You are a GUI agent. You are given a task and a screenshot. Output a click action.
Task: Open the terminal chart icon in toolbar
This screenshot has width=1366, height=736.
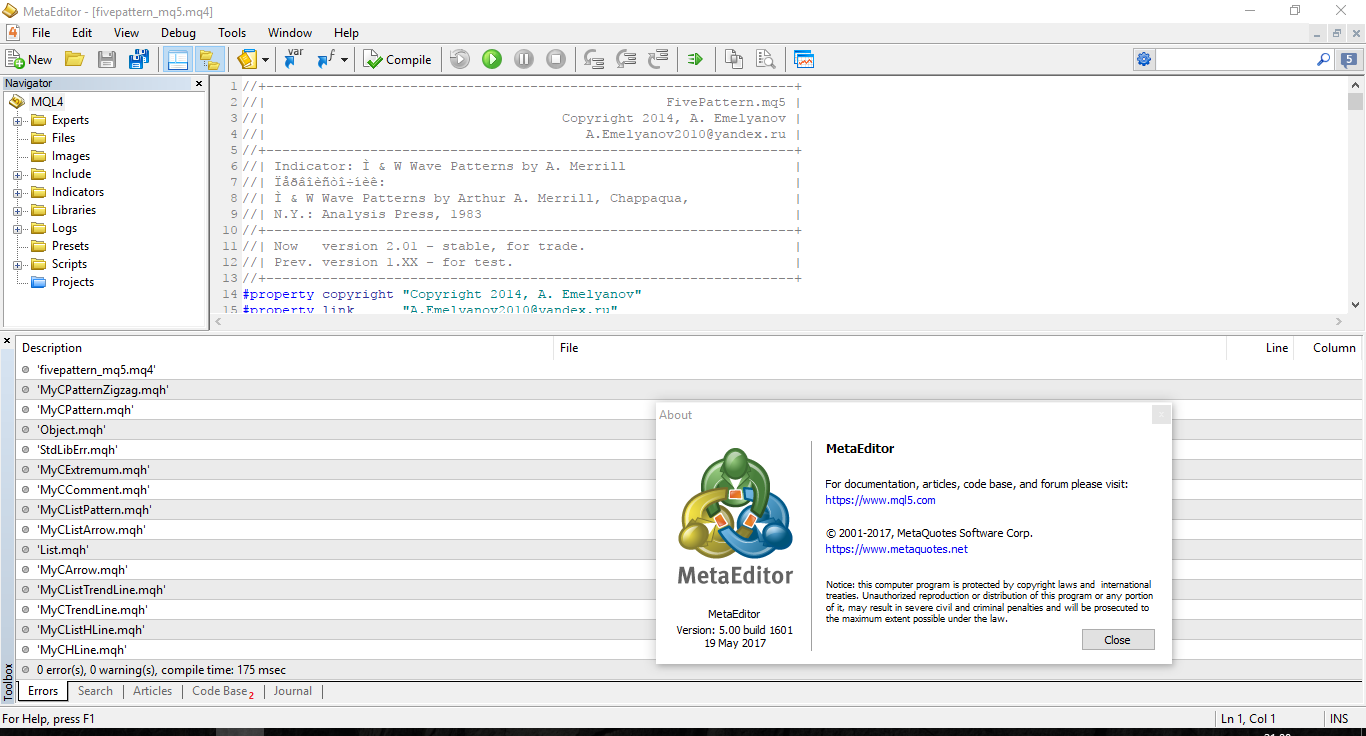[804, 60]
